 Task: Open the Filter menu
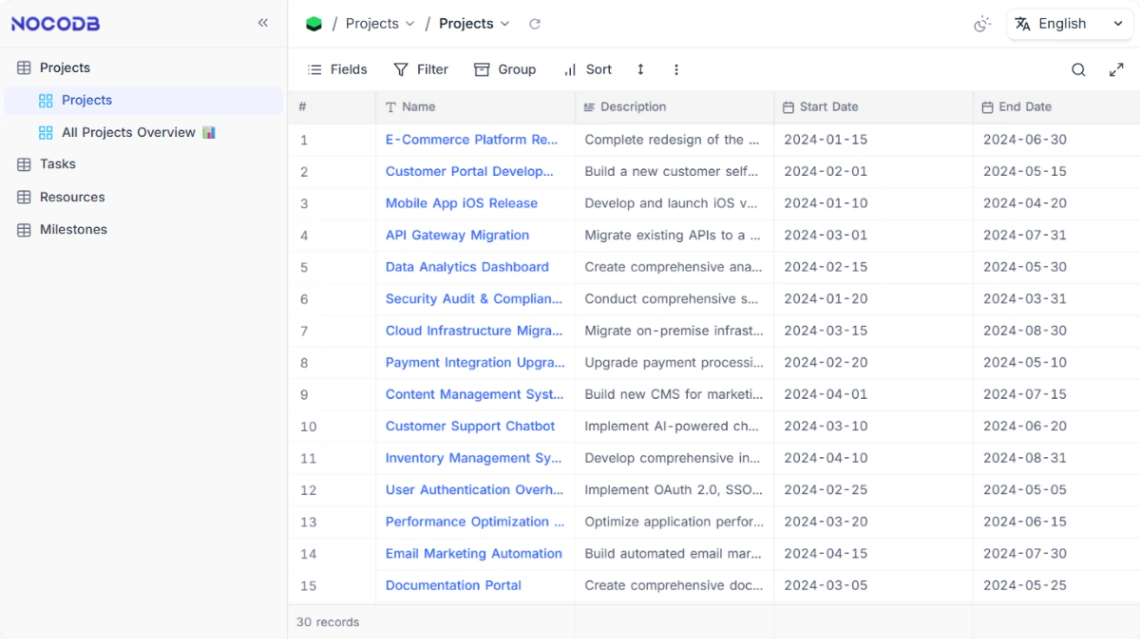[x=421, y=69]
